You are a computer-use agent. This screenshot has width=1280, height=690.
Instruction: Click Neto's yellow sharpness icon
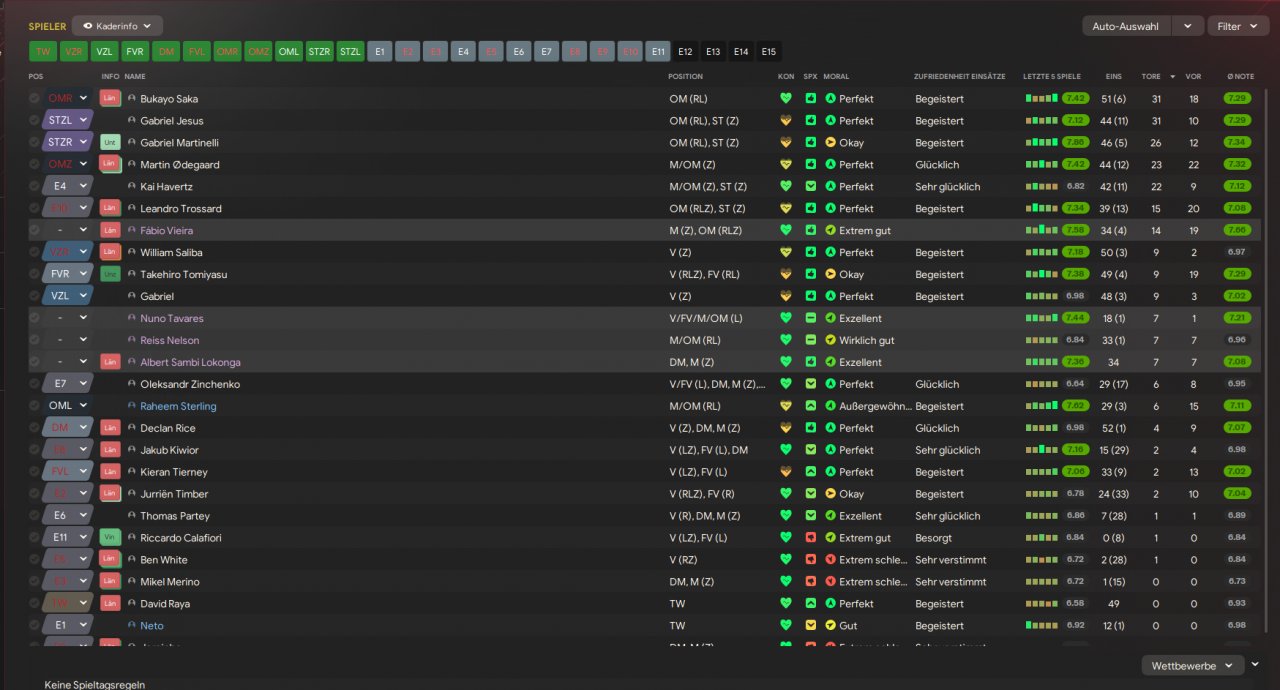[810, 626]
